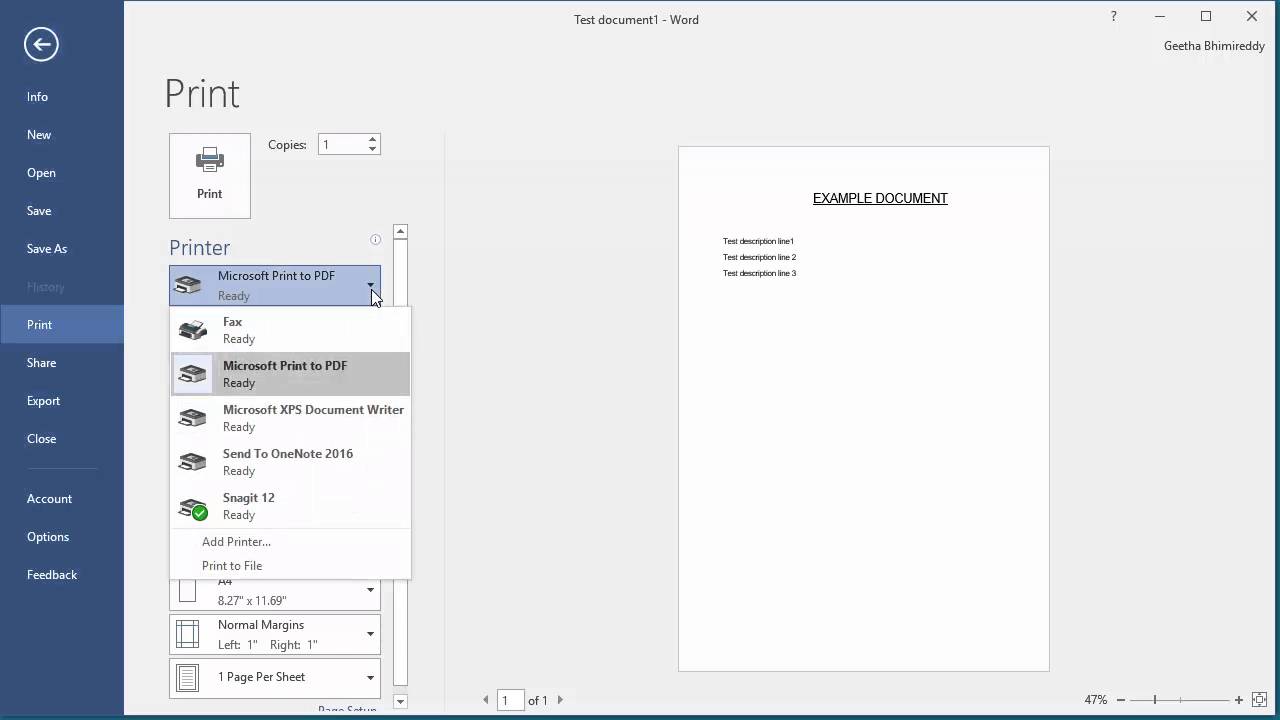Click Add Printer... option
1280x720 pixels.
[x=236, y=542]
